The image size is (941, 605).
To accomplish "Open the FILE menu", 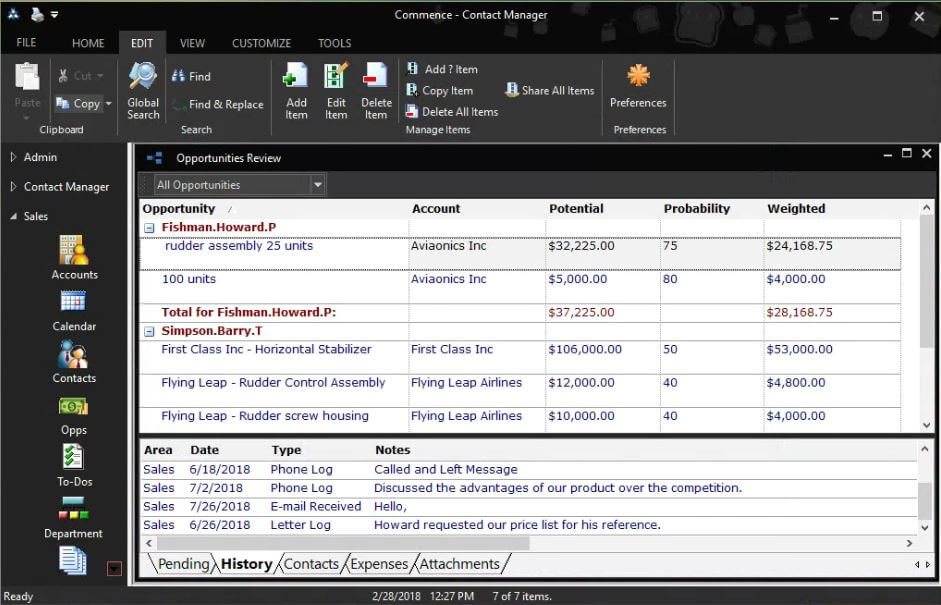I will tap(26, 43).
